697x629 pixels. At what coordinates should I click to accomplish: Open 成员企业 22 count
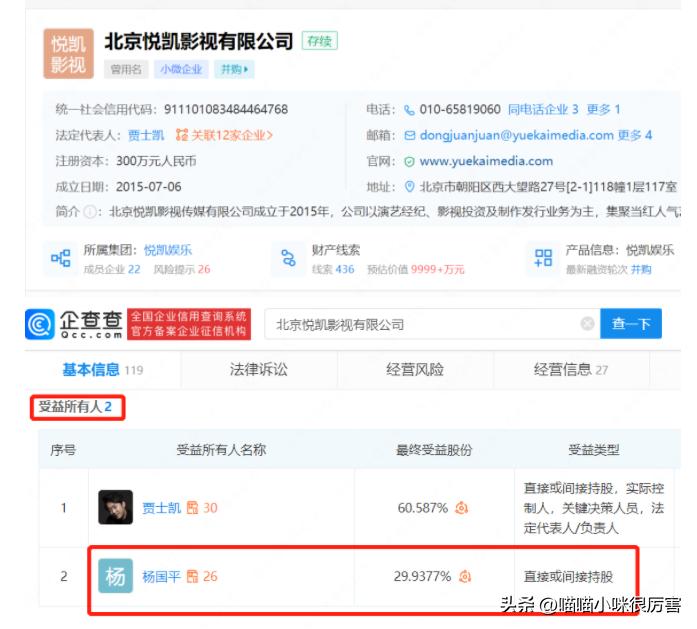[x=112, y=269]
